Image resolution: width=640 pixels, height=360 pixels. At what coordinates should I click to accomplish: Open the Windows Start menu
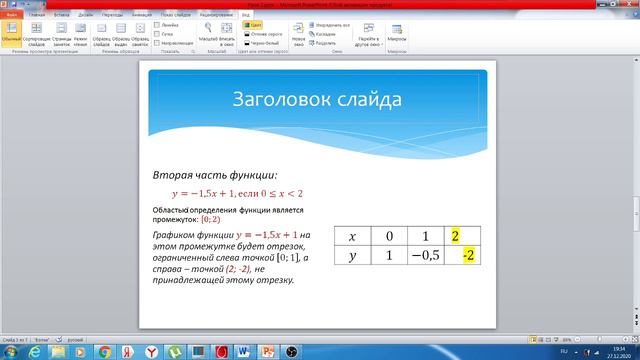point(10,352)
